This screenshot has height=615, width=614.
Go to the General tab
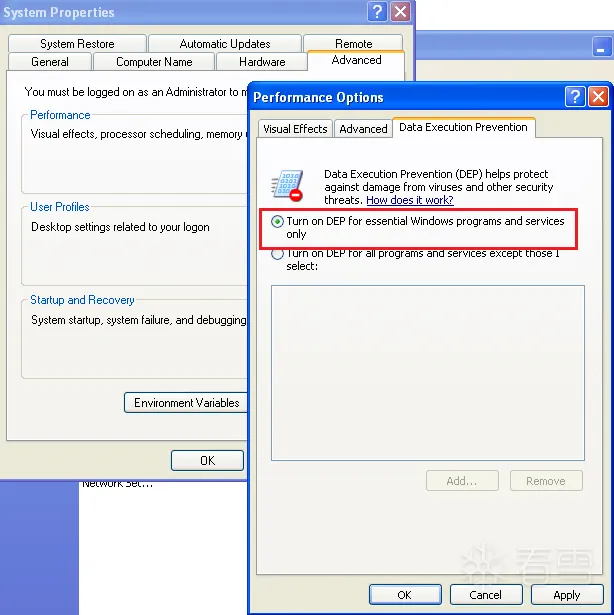(x=50, y=62)
